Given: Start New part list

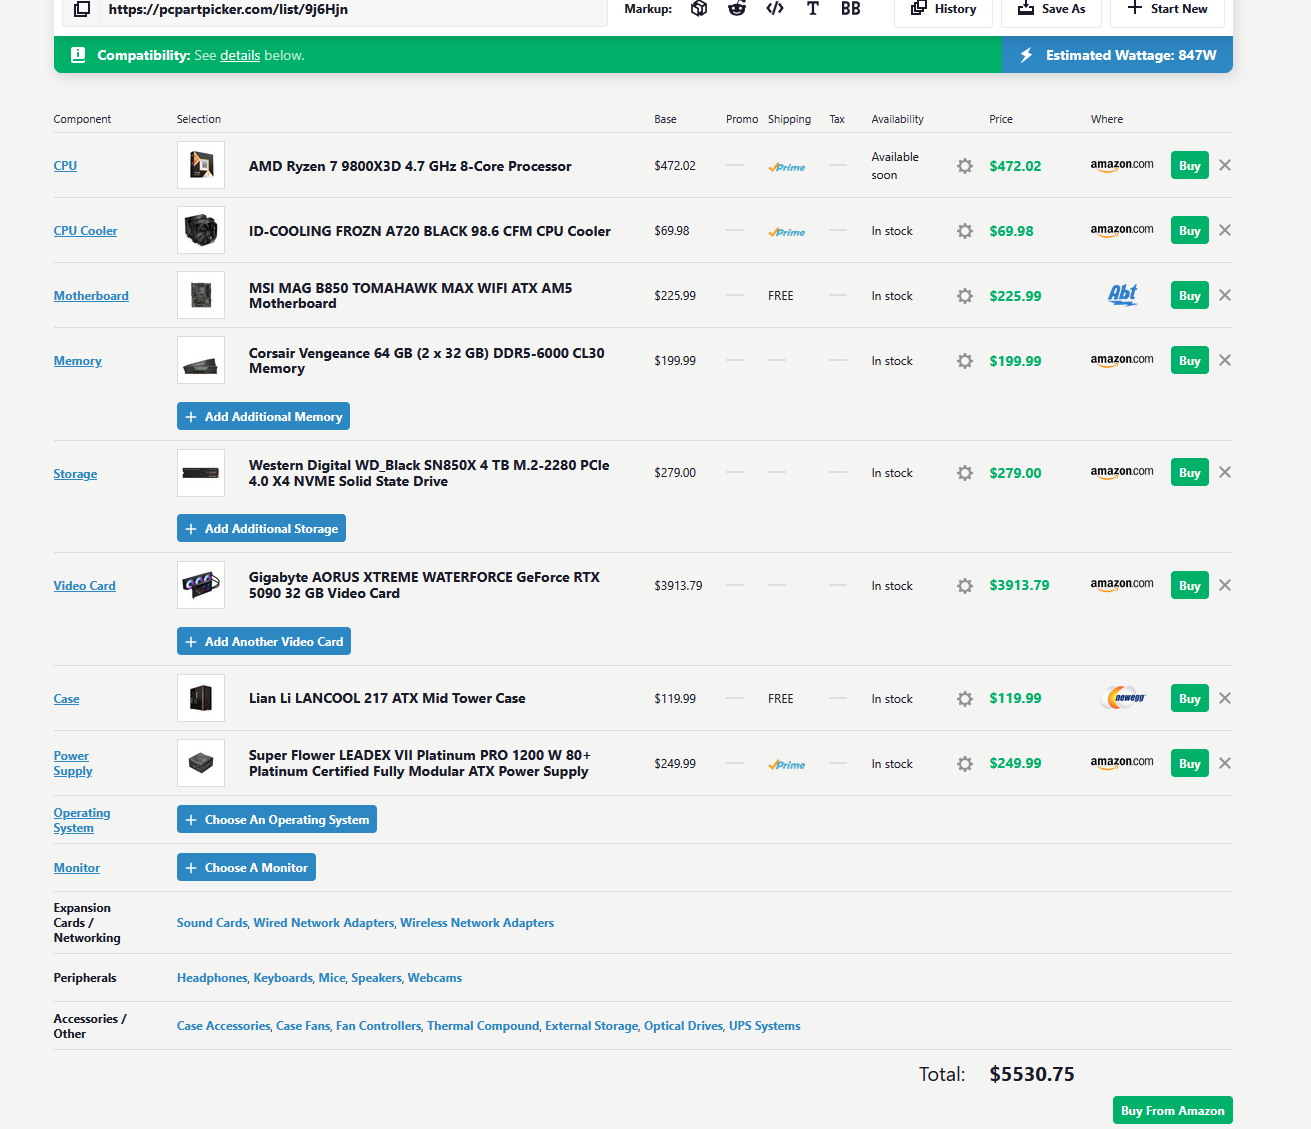Looking at the screenshot, I should click(x=1167, y=9).
